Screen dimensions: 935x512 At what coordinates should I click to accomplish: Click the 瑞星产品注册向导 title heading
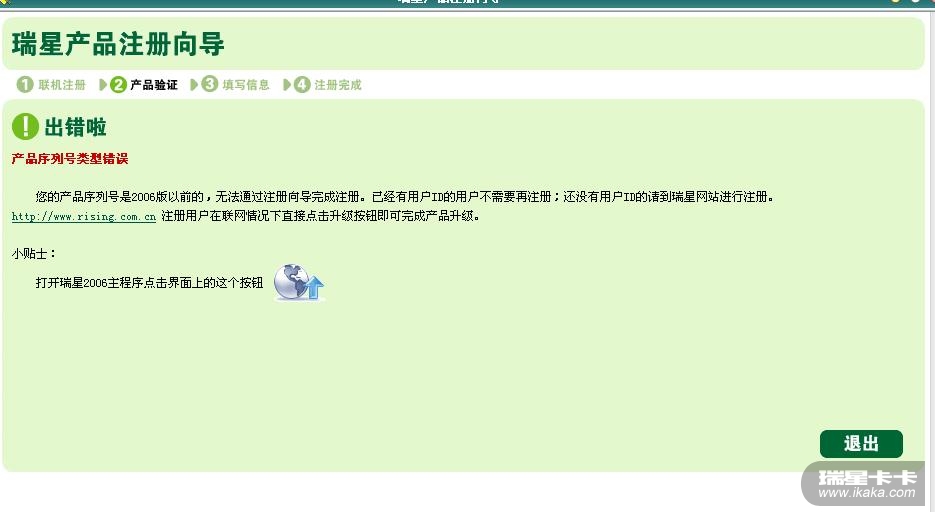click(x=118, y=44)
